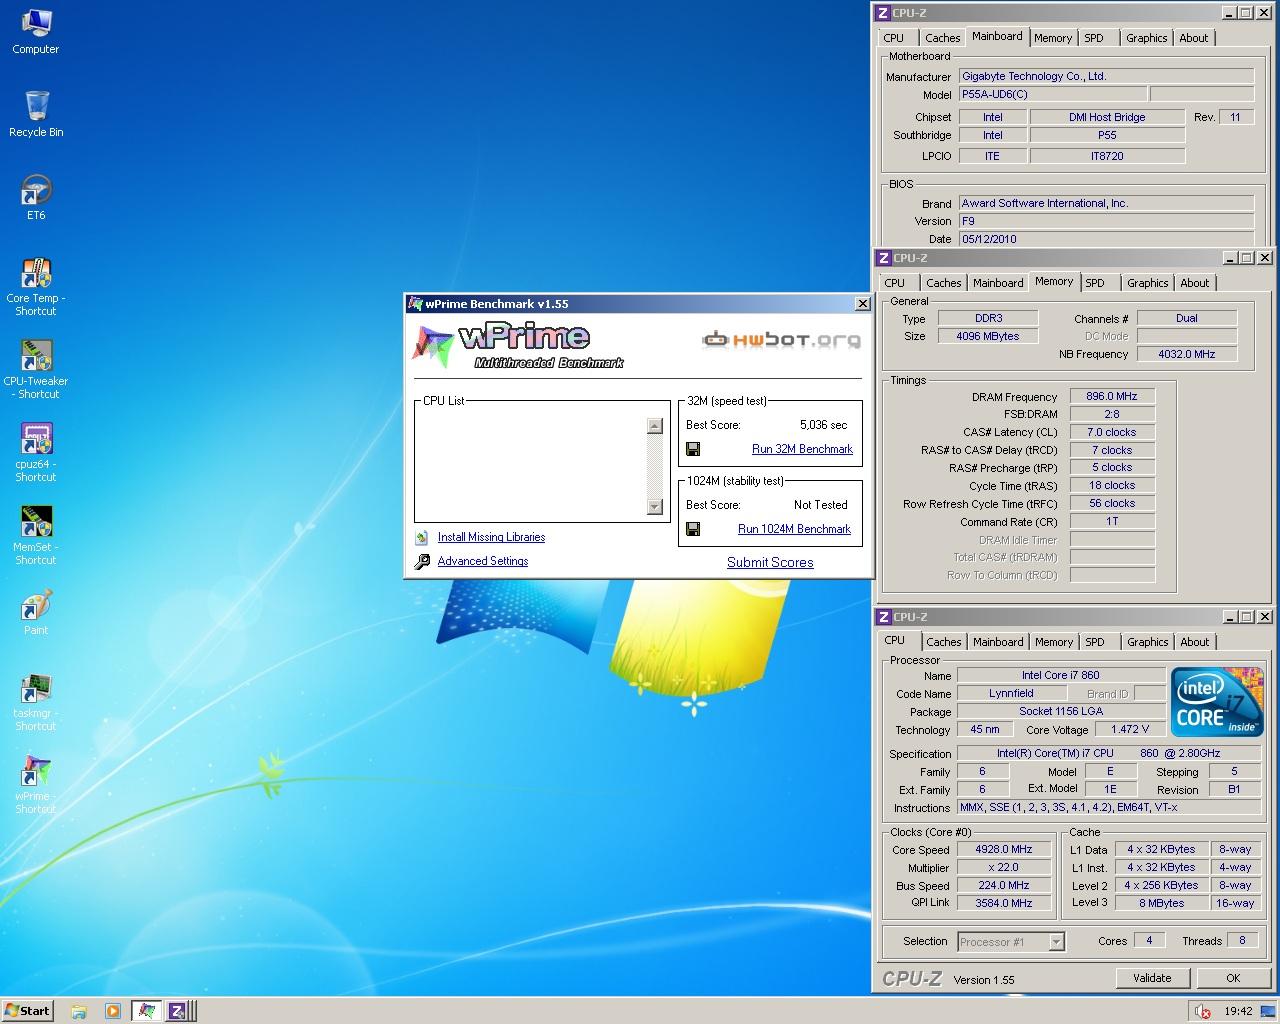Image resolution: width=1280 pixels, height=1024 pixels.
Task: Click the save icon beside Run 32M Benchmark
Action: coord(693,449)
